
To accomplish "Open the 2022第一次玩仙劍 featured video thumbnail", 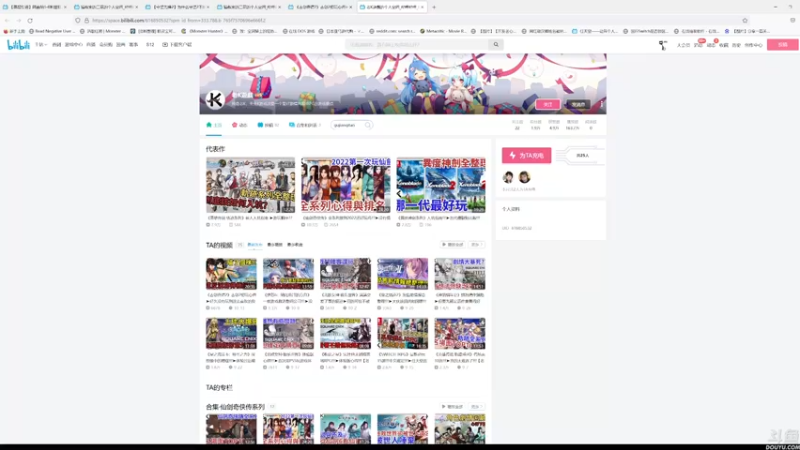I will (x=345, y=185).
